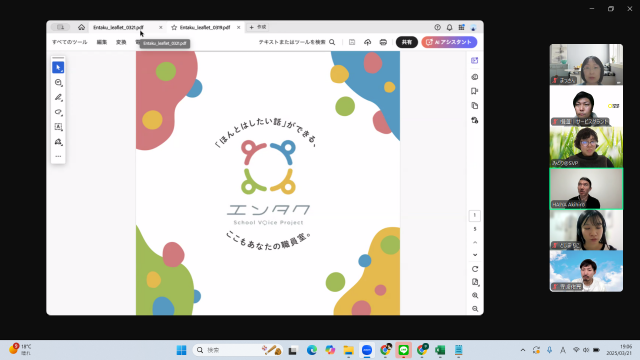Select the サービスグラント participant video

point(586,106)
